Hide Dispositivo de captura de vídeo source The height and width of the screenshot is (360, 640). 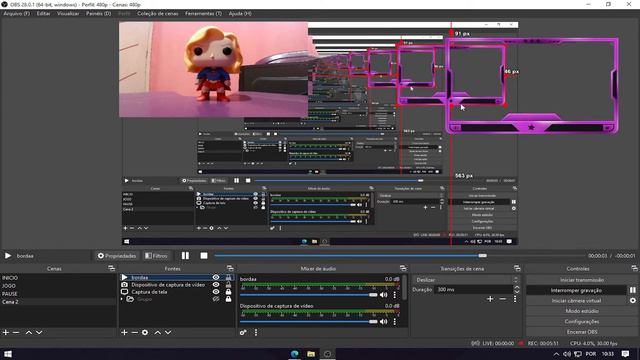(216, 285)
